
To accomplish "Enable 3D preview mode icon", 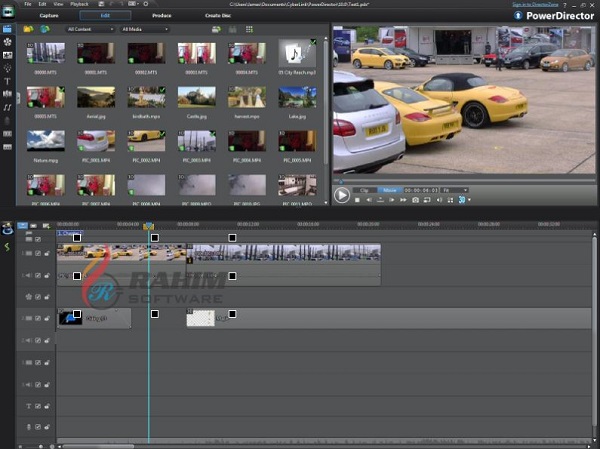I will click(459, 200).
